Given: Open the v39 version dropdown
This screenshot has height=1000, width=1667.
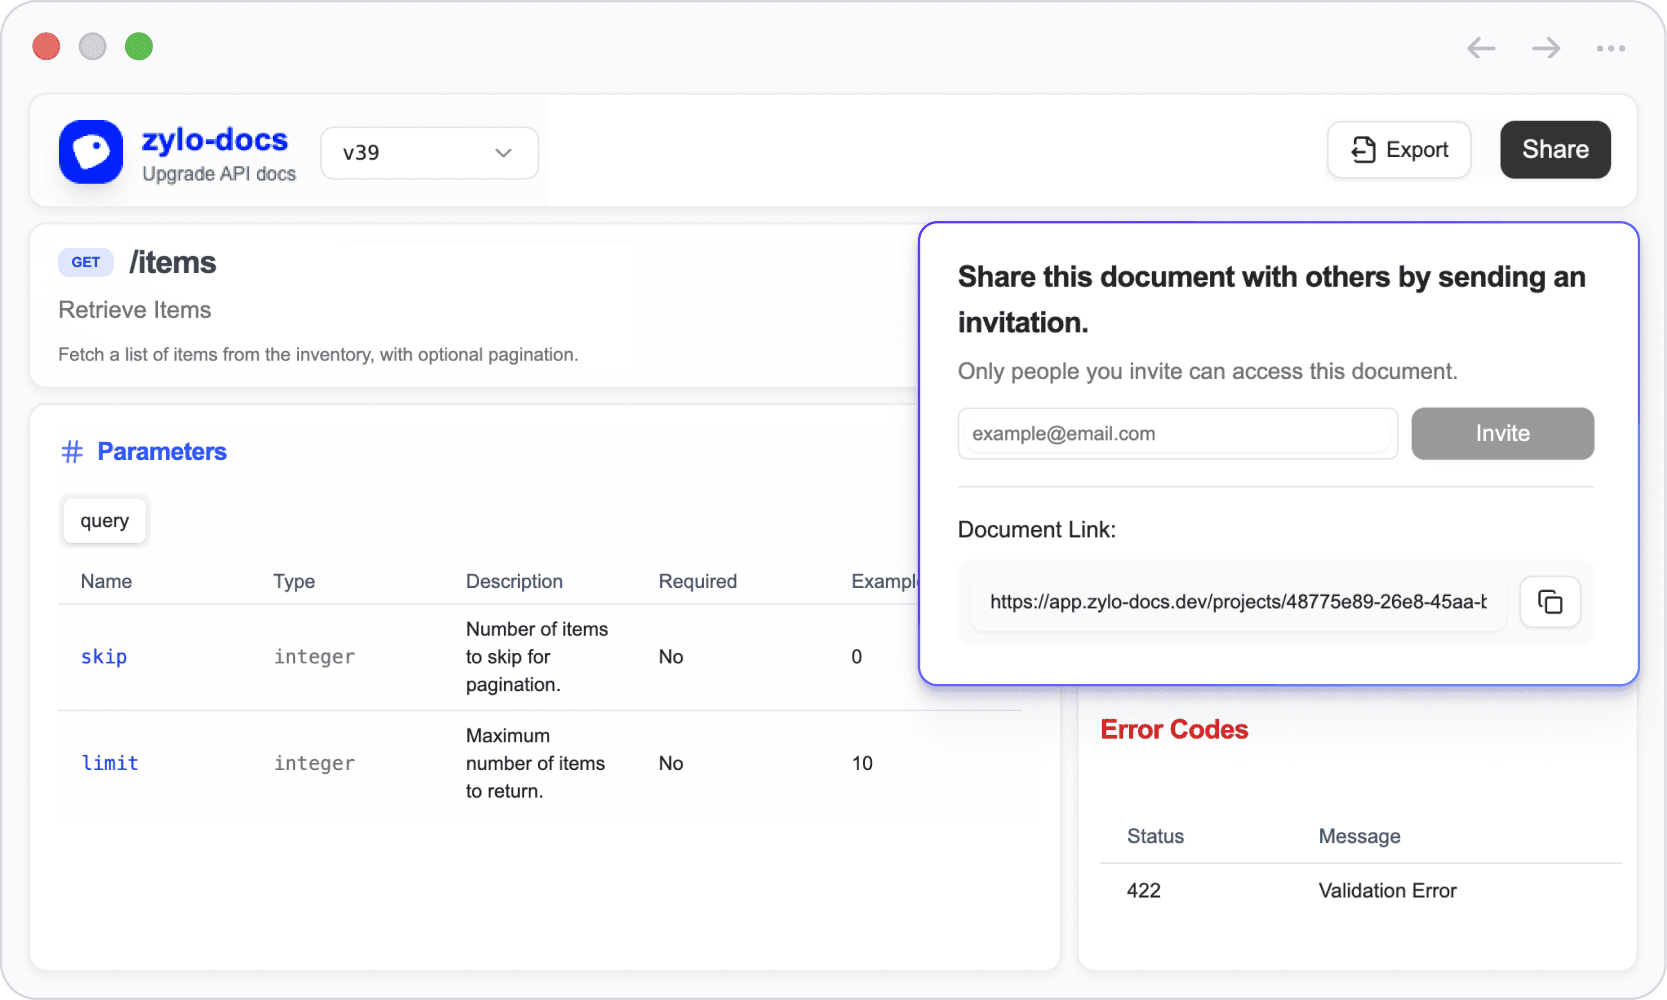Looking at the screenshot, I should (x=429, y=153).
